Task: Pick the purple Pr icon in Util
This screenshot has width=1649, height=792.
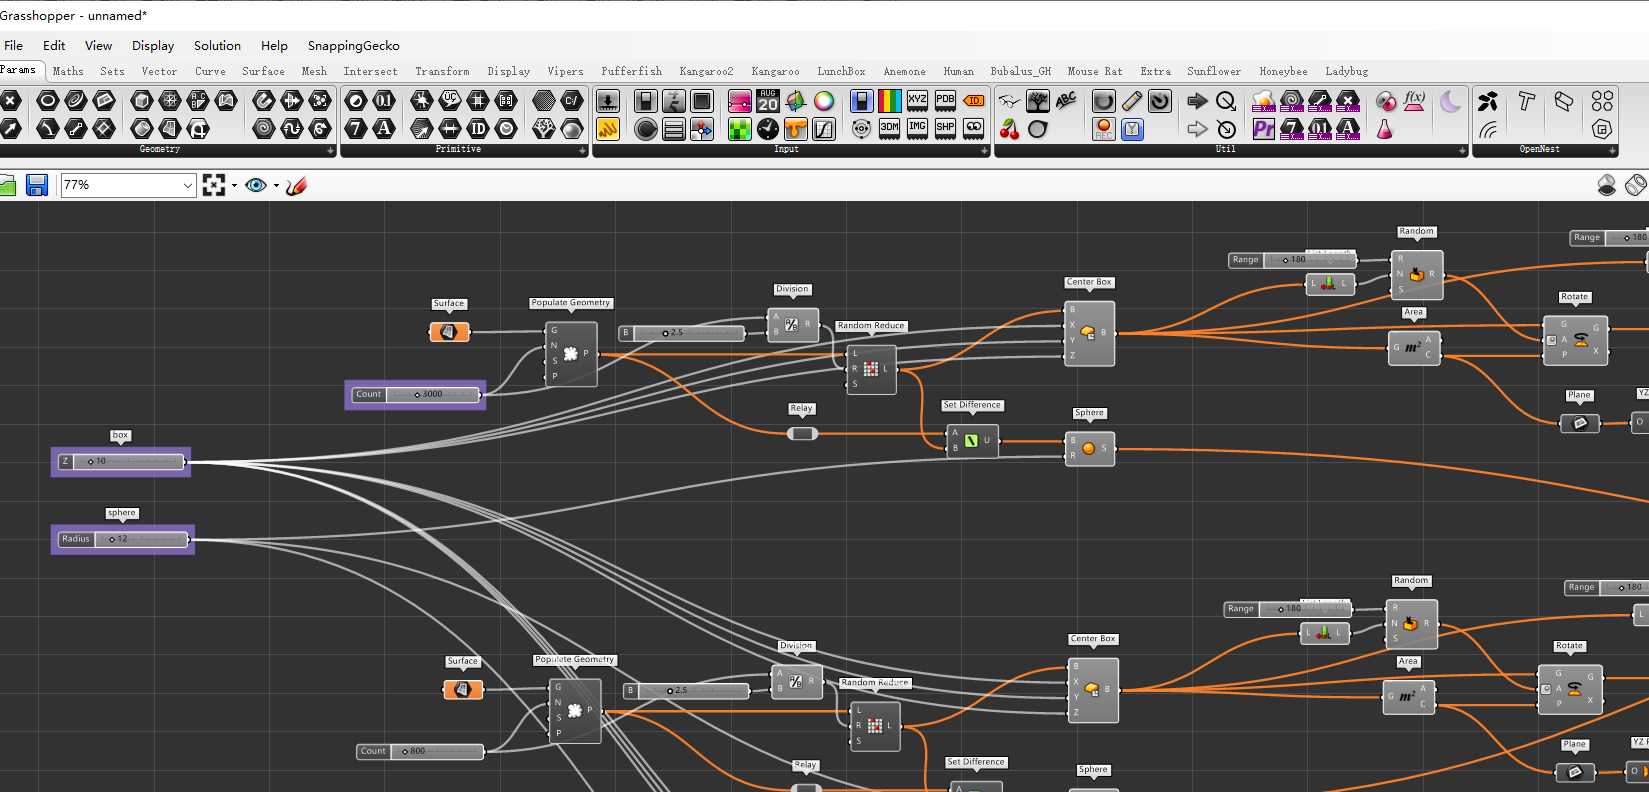Action: click(x=1263, y=129)
